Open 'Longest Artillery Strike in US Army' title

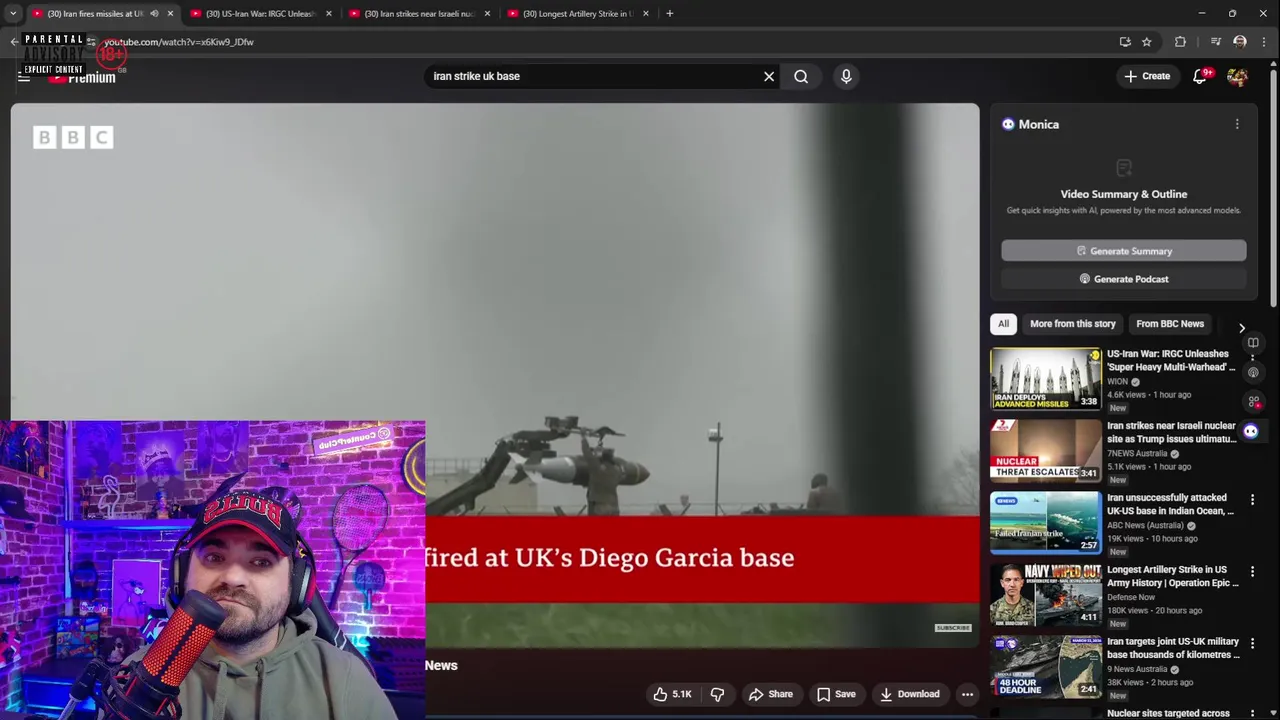click(x=1173, y=576)
